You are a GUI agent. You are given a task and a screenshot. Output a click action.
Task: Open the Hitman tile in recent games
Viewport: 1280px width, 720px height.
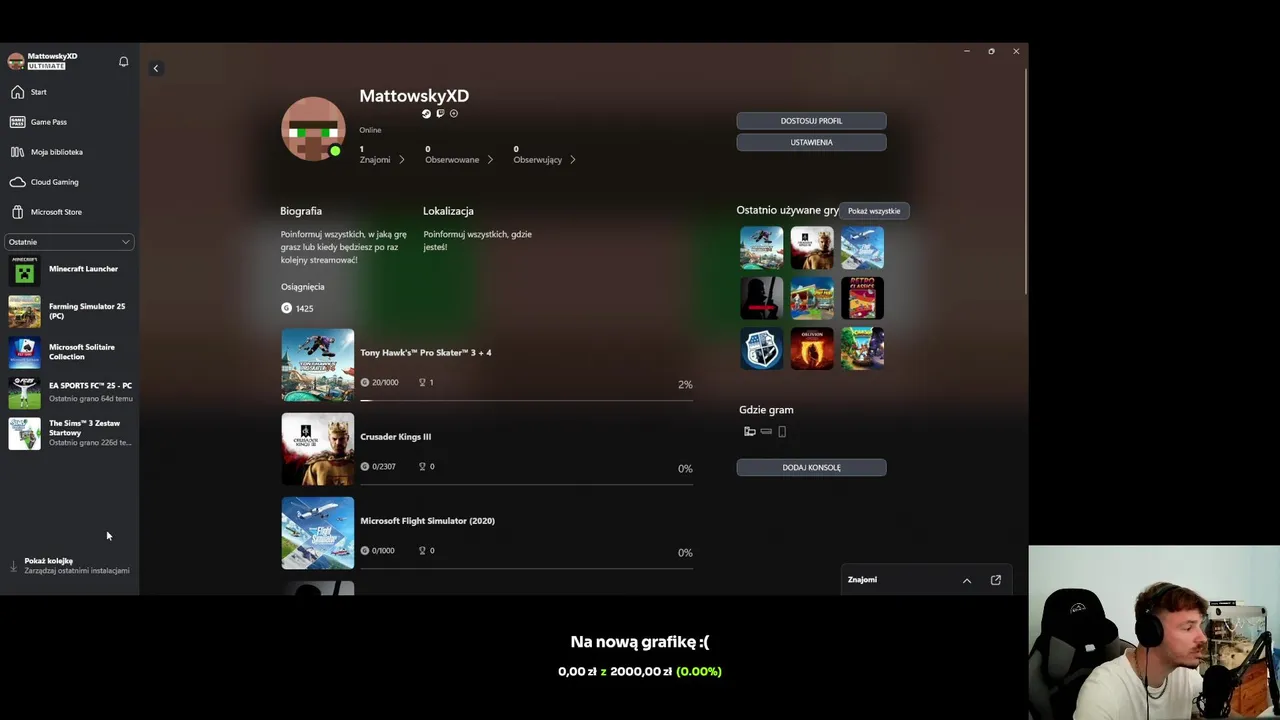(762, 298)
